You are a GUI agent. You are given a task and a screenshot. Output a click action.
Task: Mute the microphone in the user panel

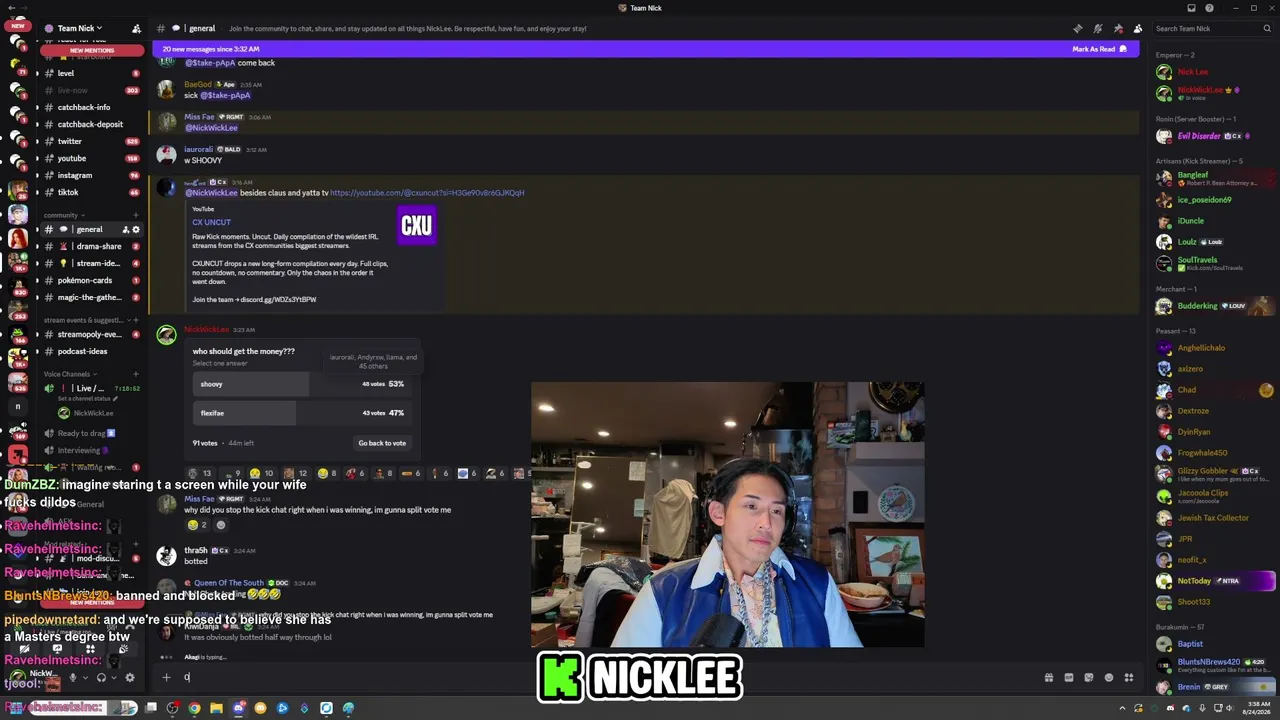point(72,677)
